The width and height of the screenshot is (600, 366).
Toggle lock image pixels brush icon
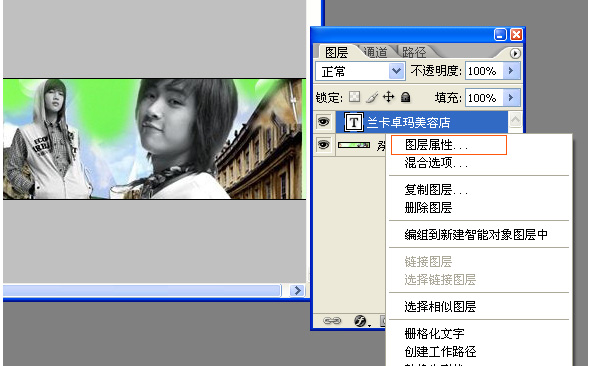[x=371, y=97]
